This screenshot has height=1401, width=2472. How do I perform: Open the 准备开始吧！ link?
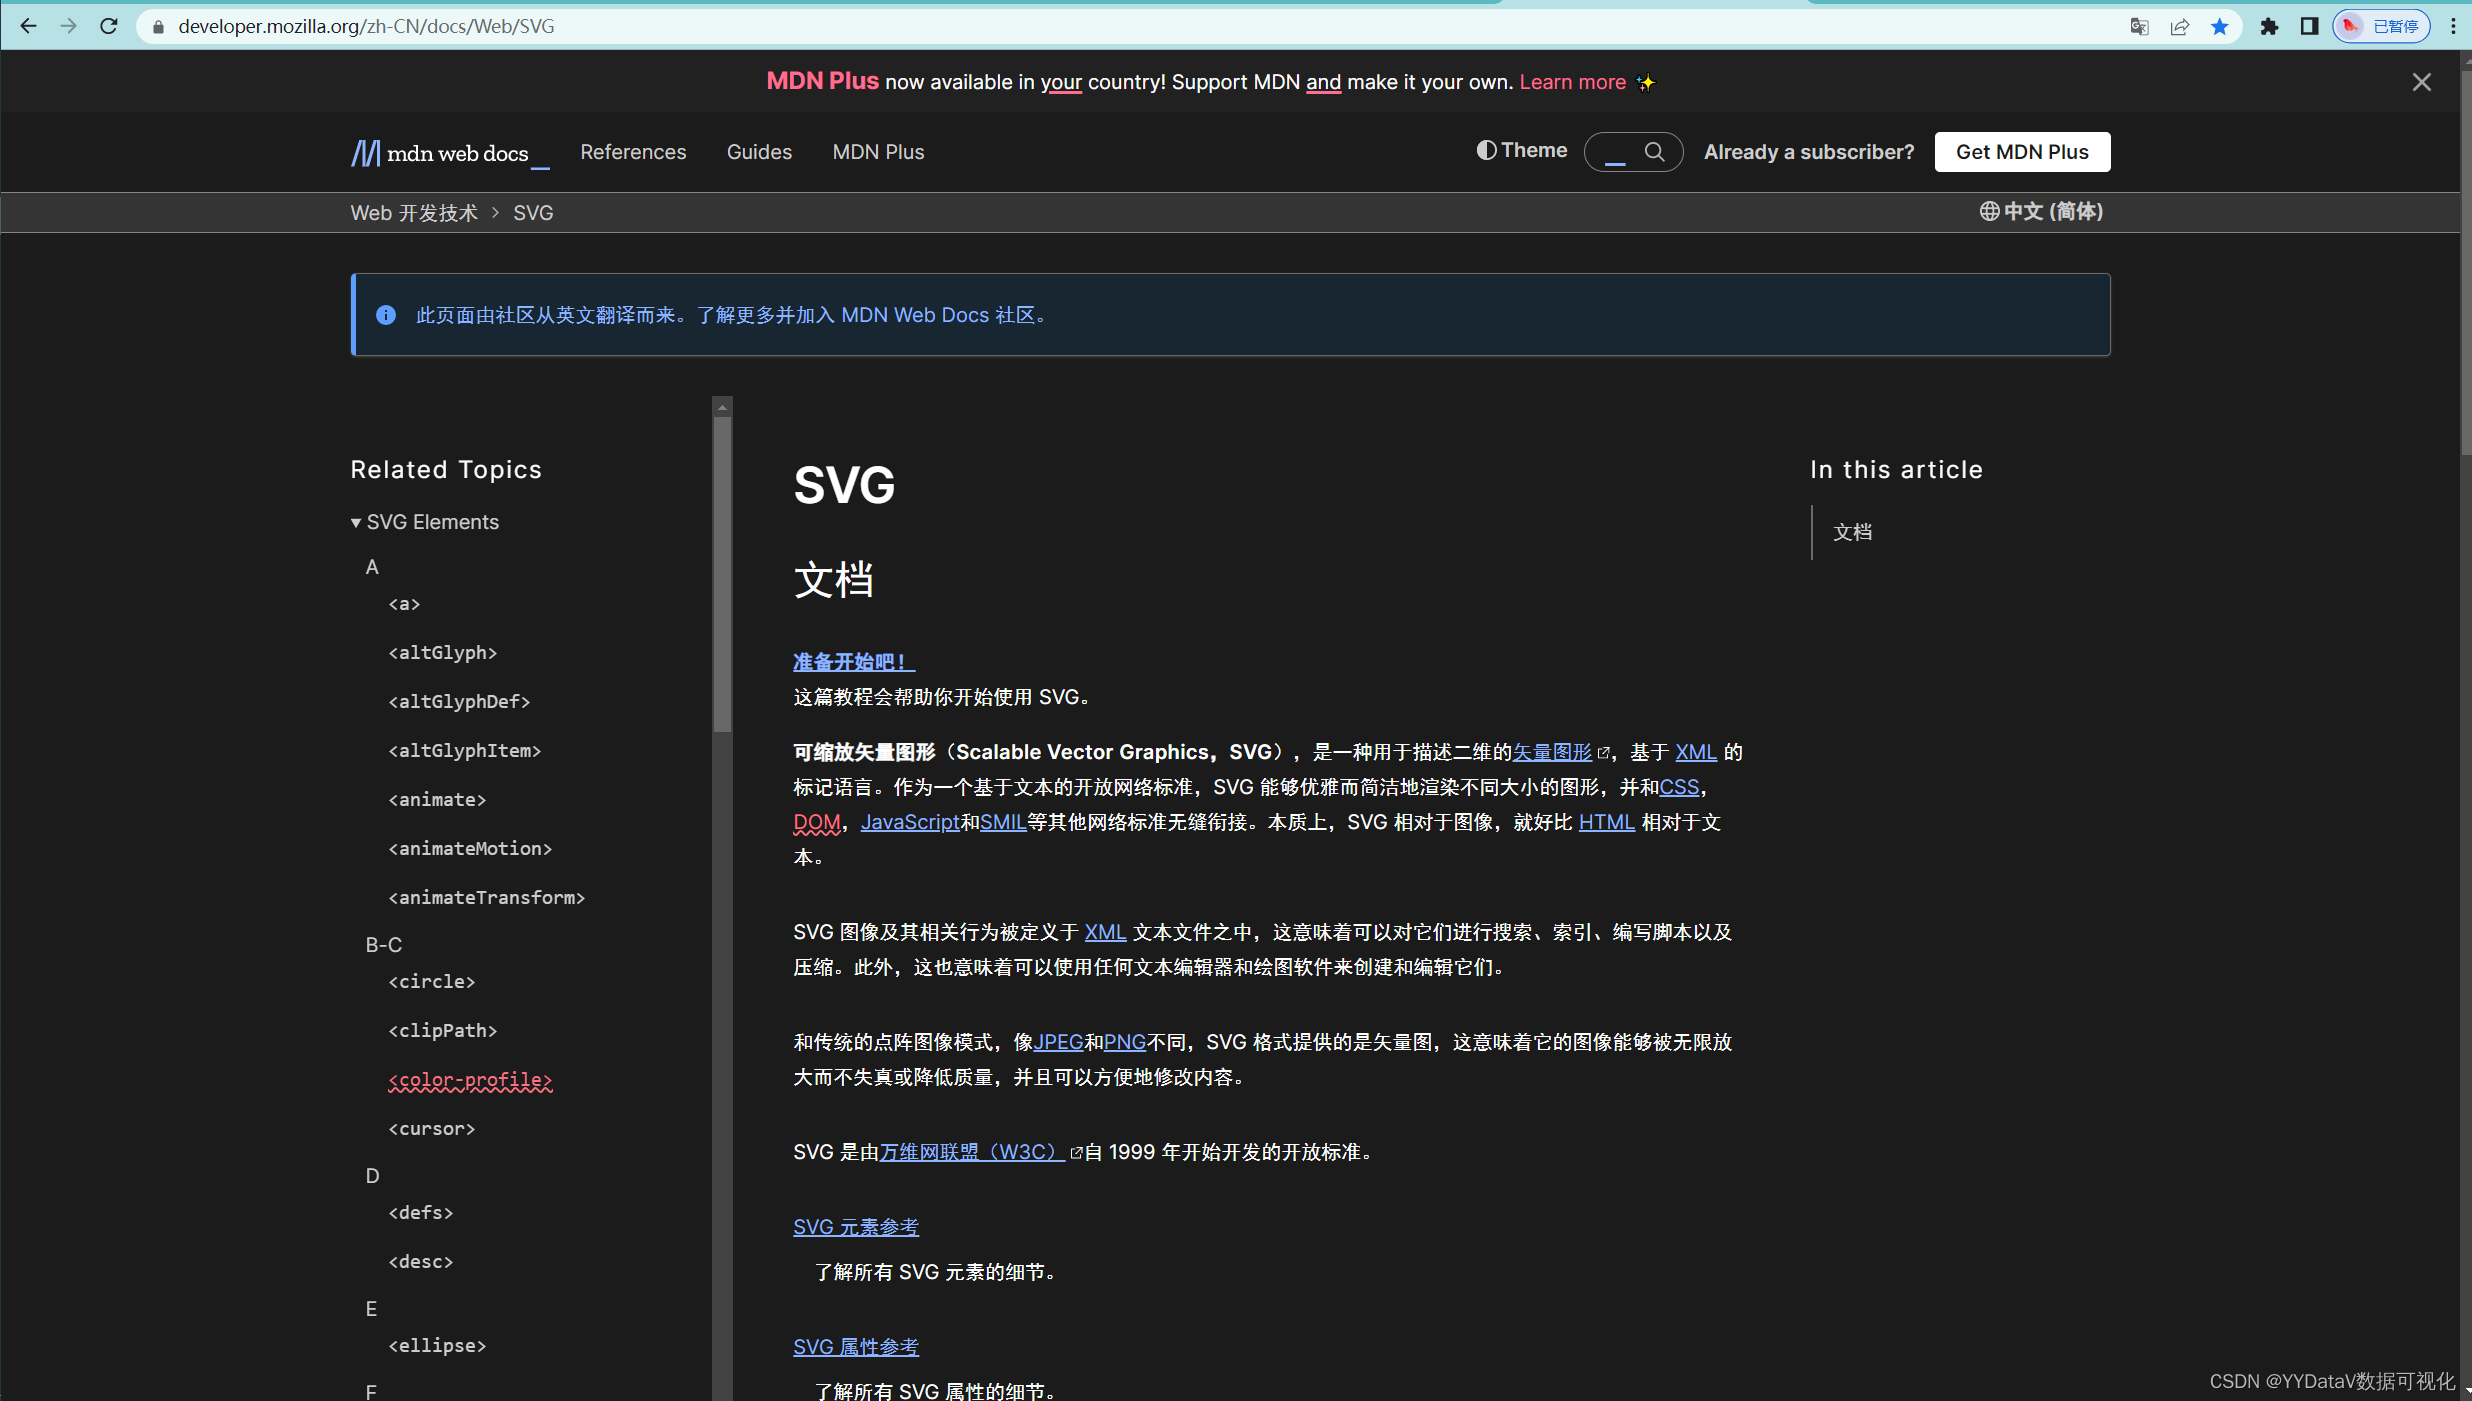[853, 662]
